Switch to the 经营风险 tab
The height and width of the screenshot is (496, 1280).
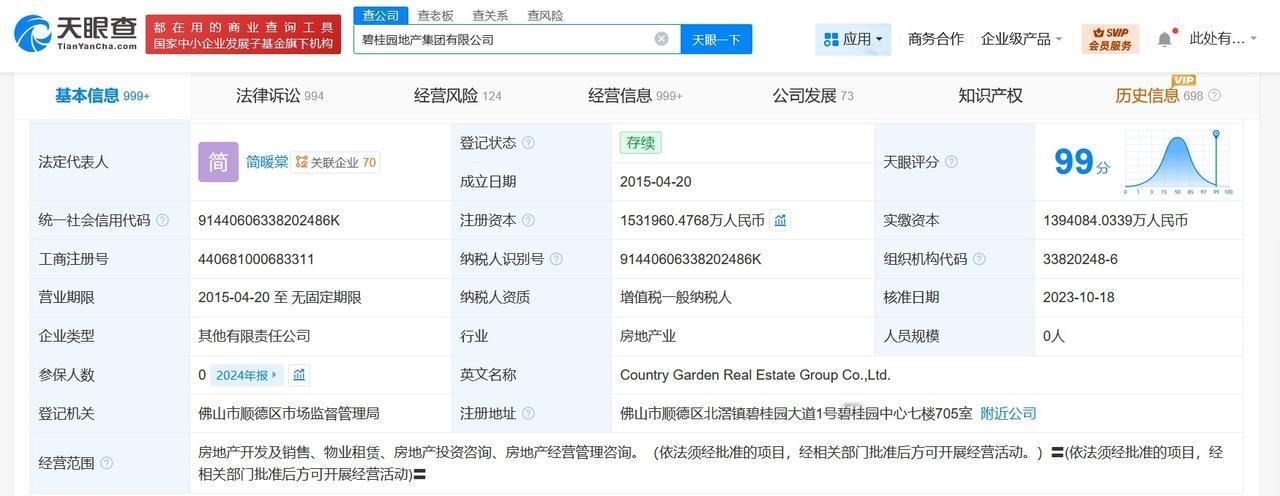[x=458, y=96]
